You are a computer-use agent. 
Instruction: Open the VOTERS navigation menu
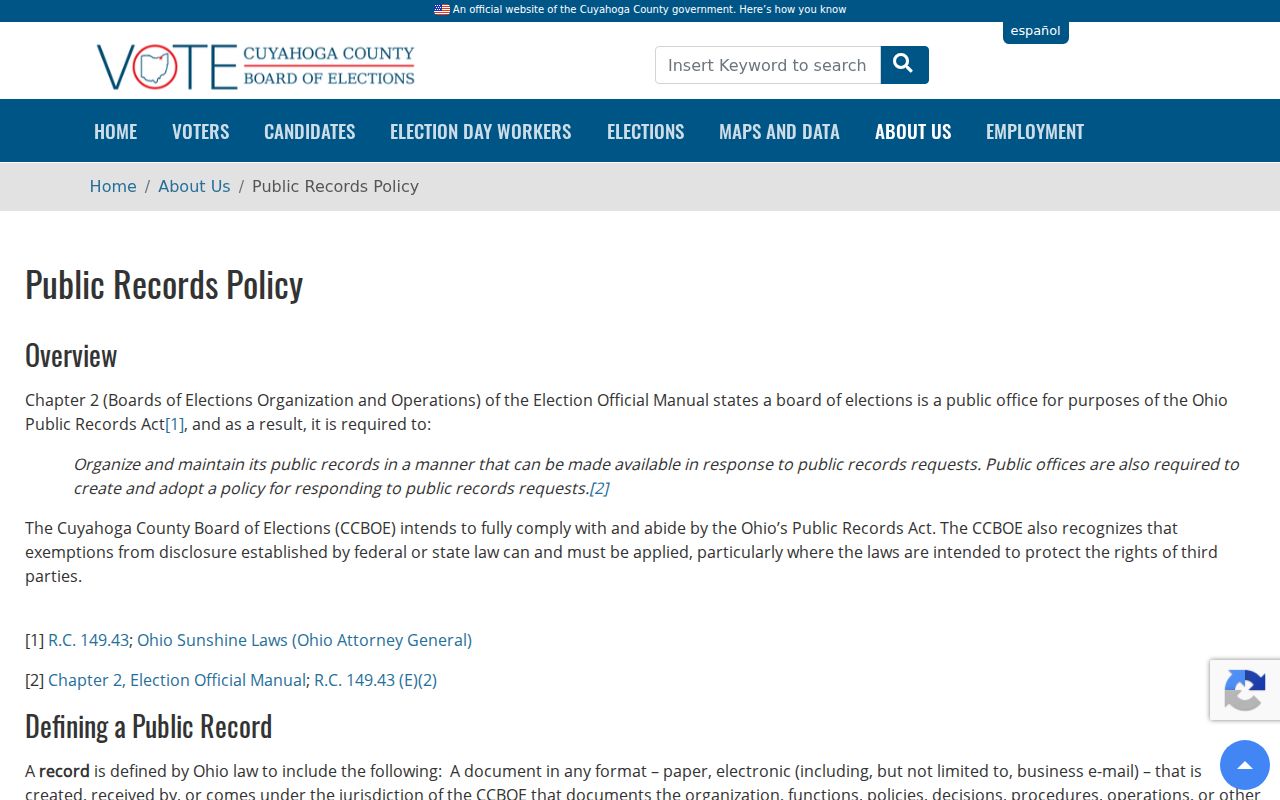pyautogui.click(x=201, y=131)
